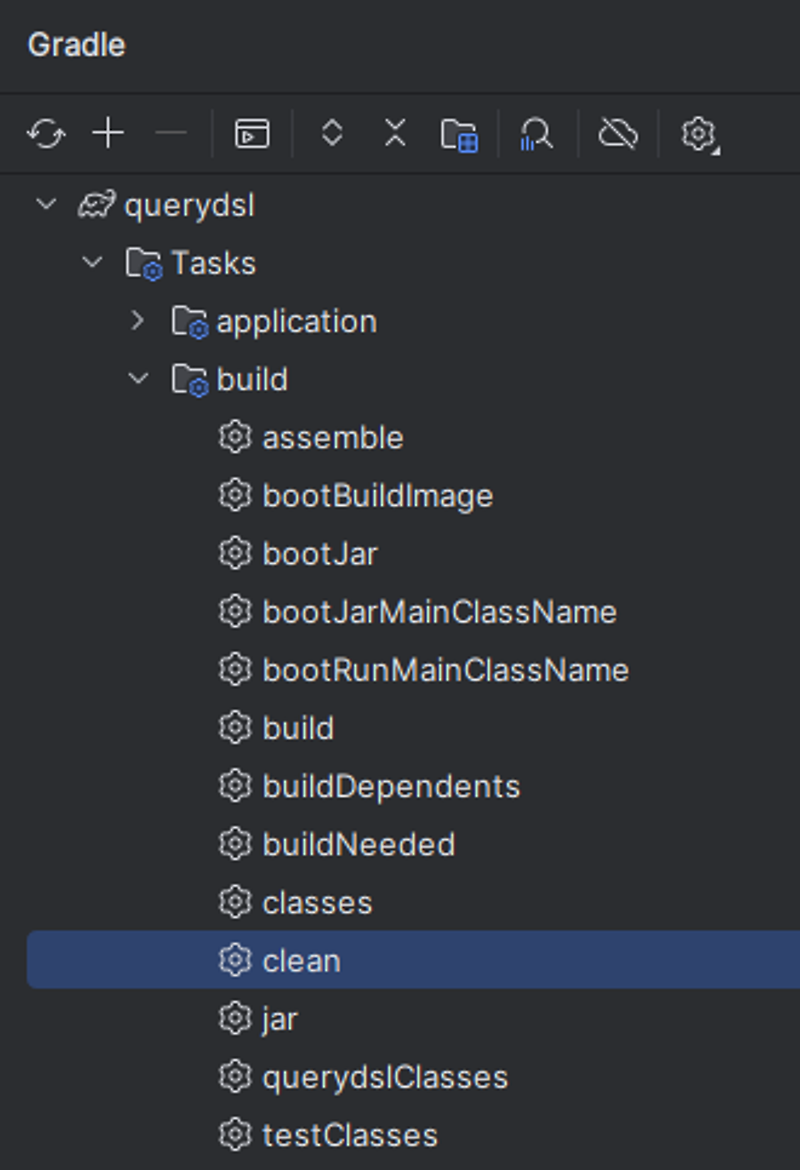The width and height of the screenshot is (800, 1170).
Task: Open the Gradle dependency analyzer
Action: pyautogui.click(x=536, y=134)
